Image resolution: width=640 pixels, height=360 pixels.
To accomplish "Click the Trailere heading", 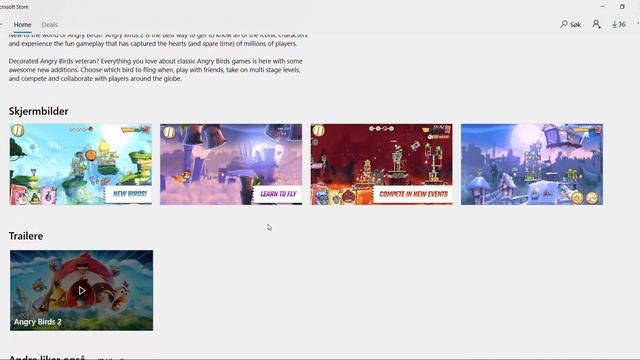I will [x=26, y=236].
